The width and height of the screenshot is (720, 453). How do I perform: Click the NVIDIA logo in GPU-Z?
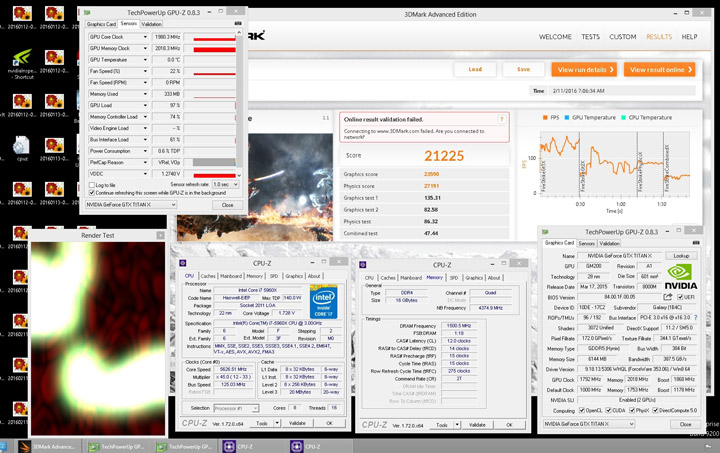pyautogui.click(x=681, y=277)
